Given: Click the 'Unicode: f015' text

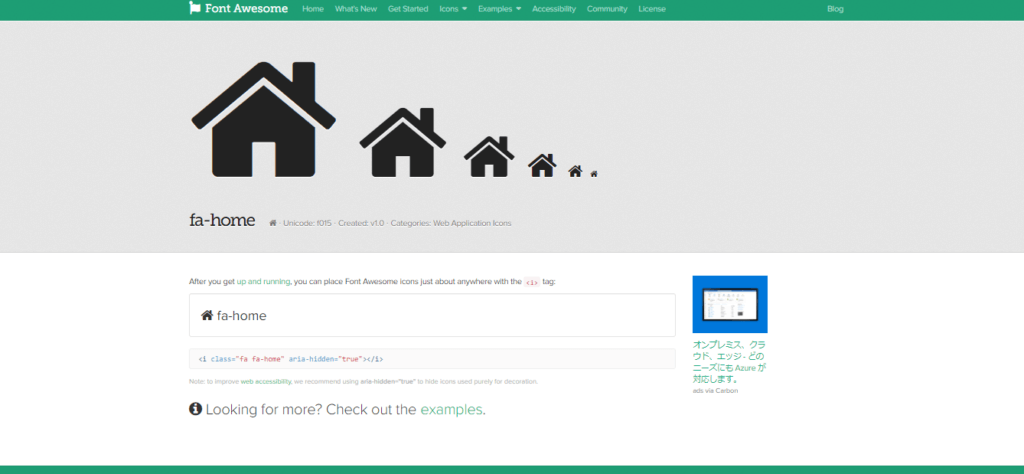Looking at the screenshot, I should point(308,223).
